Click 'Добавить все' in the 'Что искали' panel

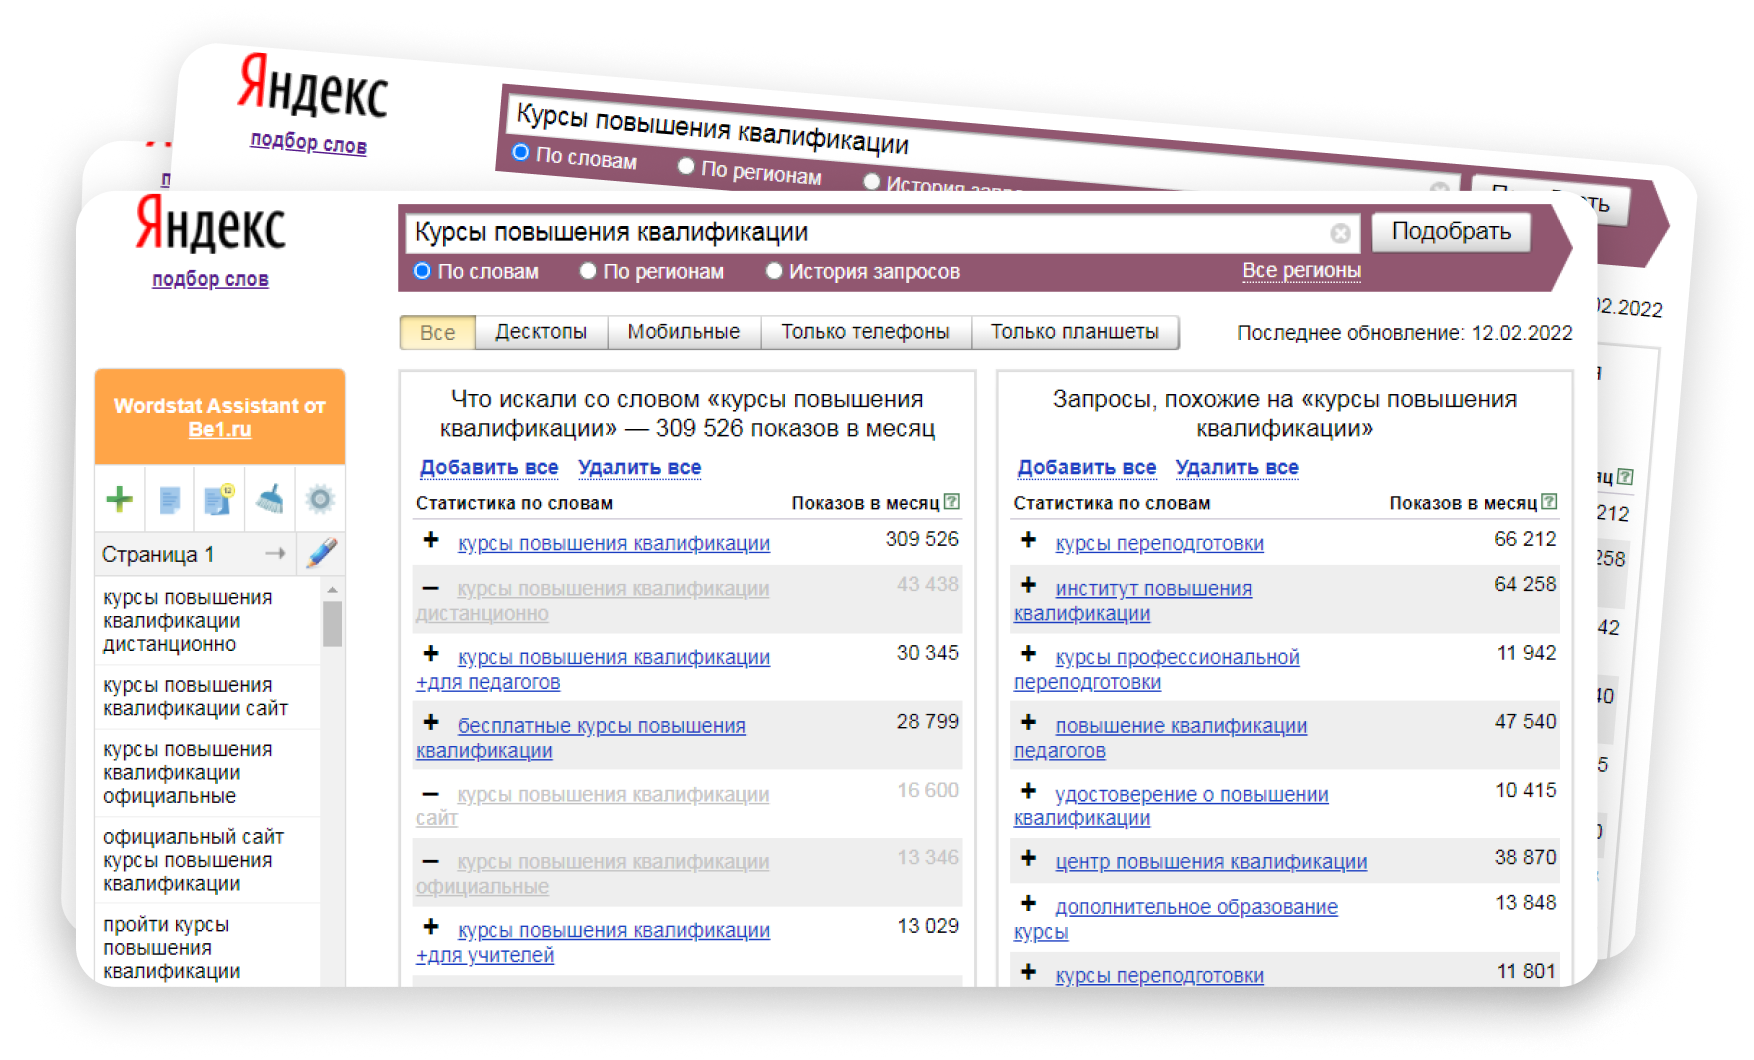[489, 467]
